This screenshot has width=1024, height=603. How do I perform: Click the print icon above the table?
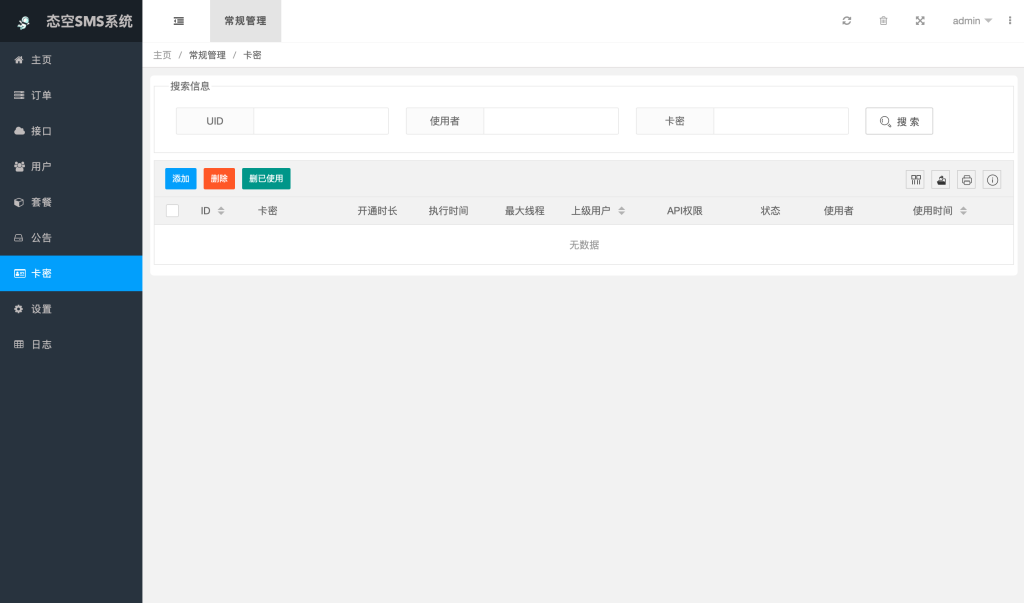tap(966, 179)
